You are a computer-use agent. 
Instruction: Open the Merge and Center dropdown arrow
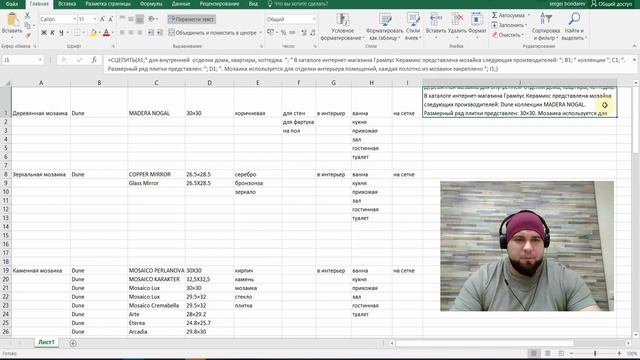(x=260, y=33)
